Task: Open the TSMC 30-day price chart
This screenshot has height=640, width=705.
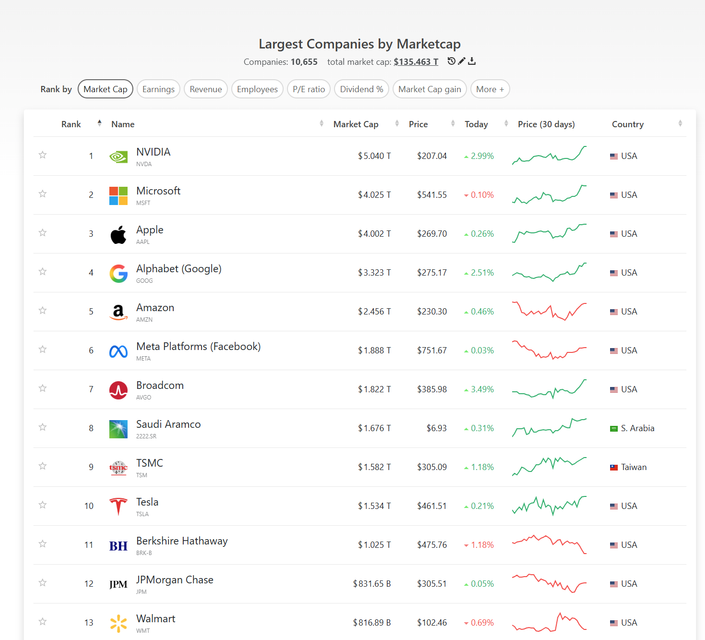Action: coord(549,466)
